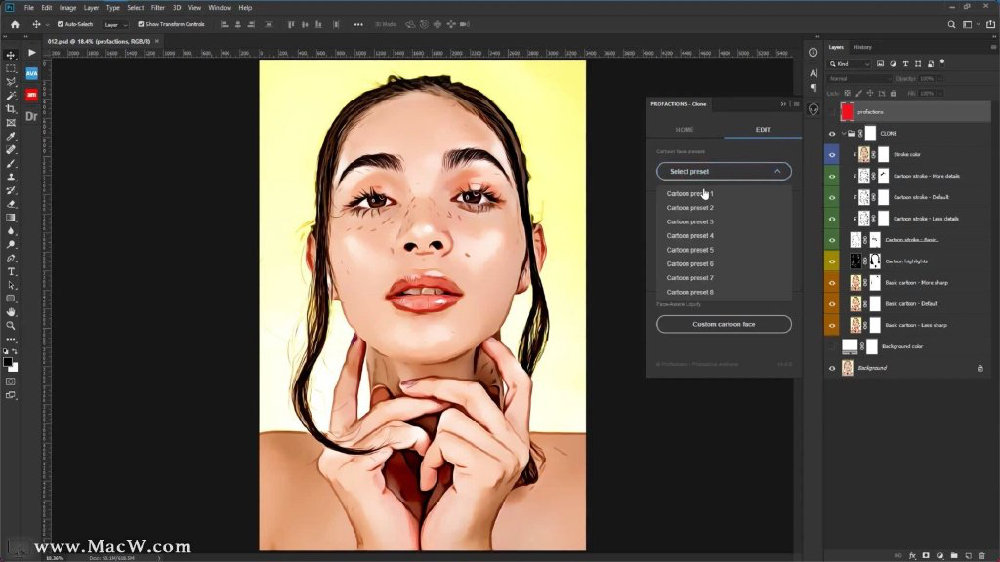Click the three-dots more options in options bar

pos(358,24)
